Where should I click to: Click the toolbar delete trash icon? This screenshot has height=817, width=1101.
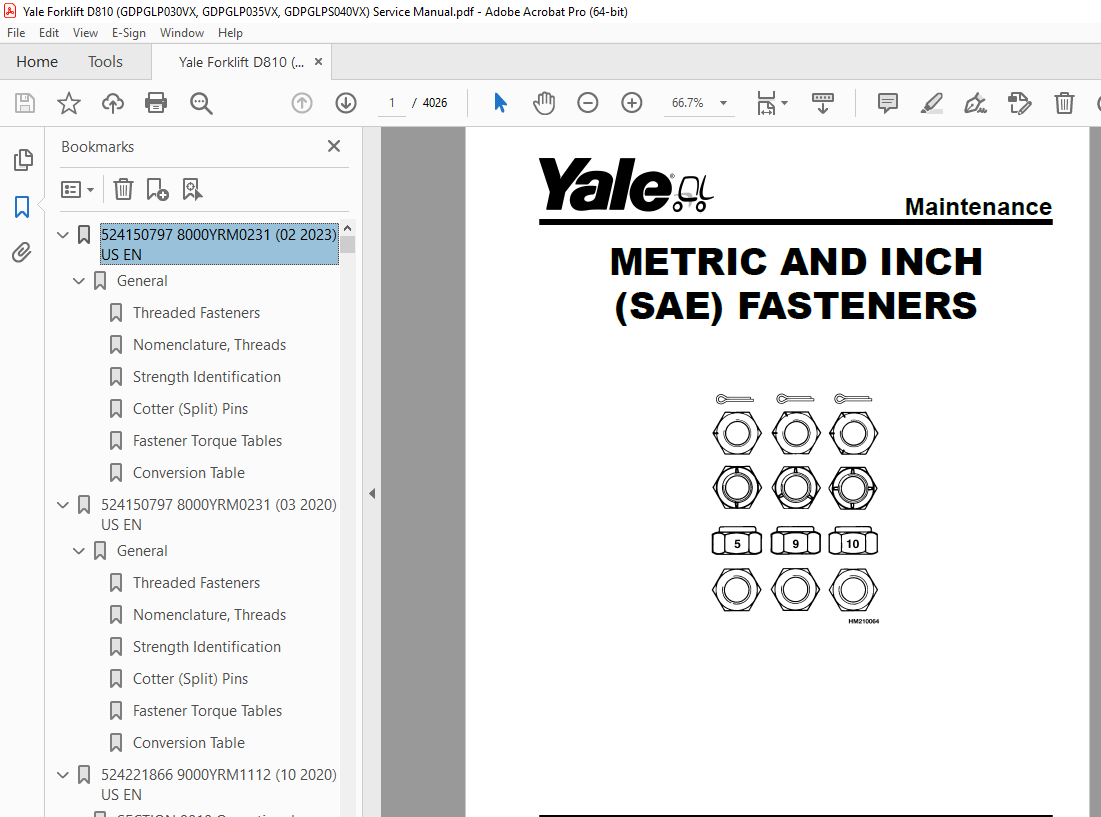pos(1064,103)
